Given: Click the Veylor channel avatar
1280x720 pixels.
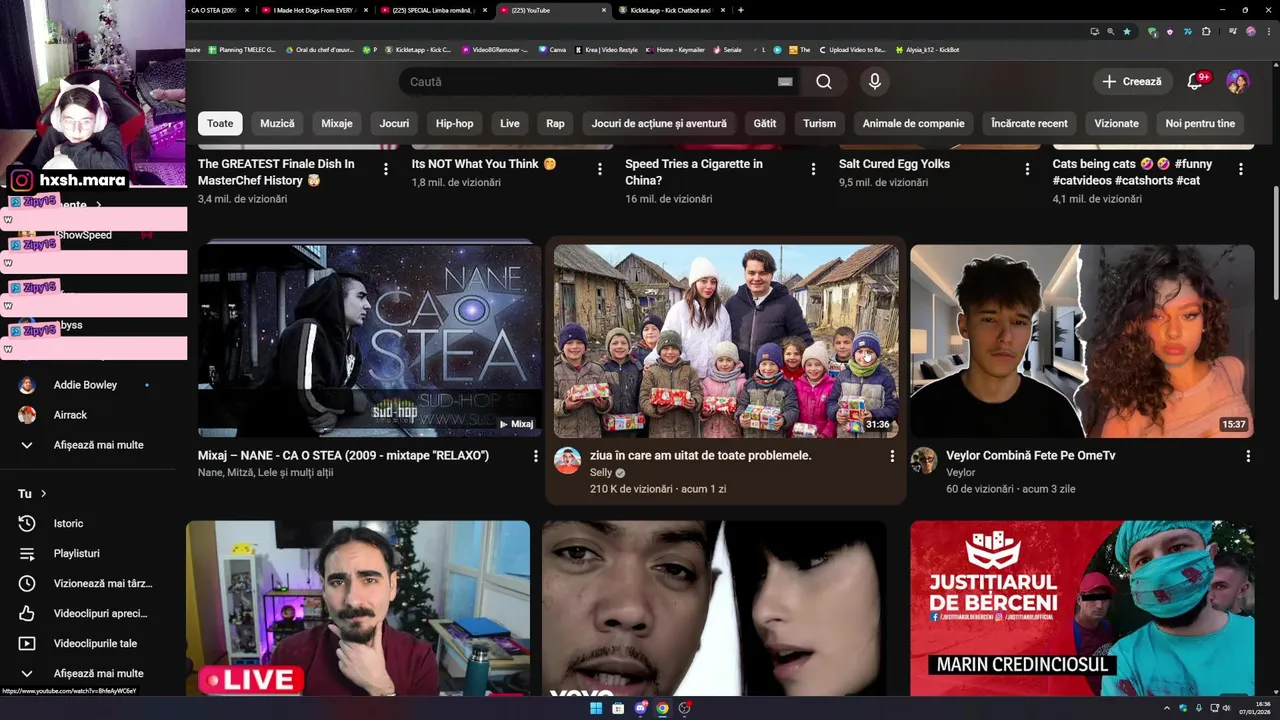Looking at the screenshot, I should (923, 461).
